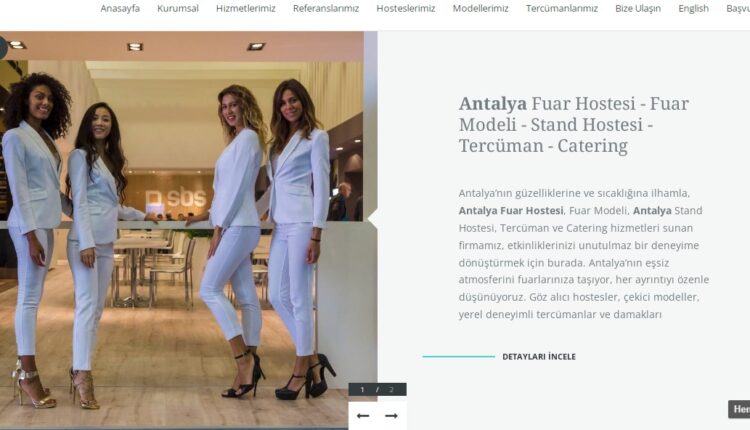The image size is (750, 430).
Task: Click the slide counter 1 / 2
Action: (377, 389)
